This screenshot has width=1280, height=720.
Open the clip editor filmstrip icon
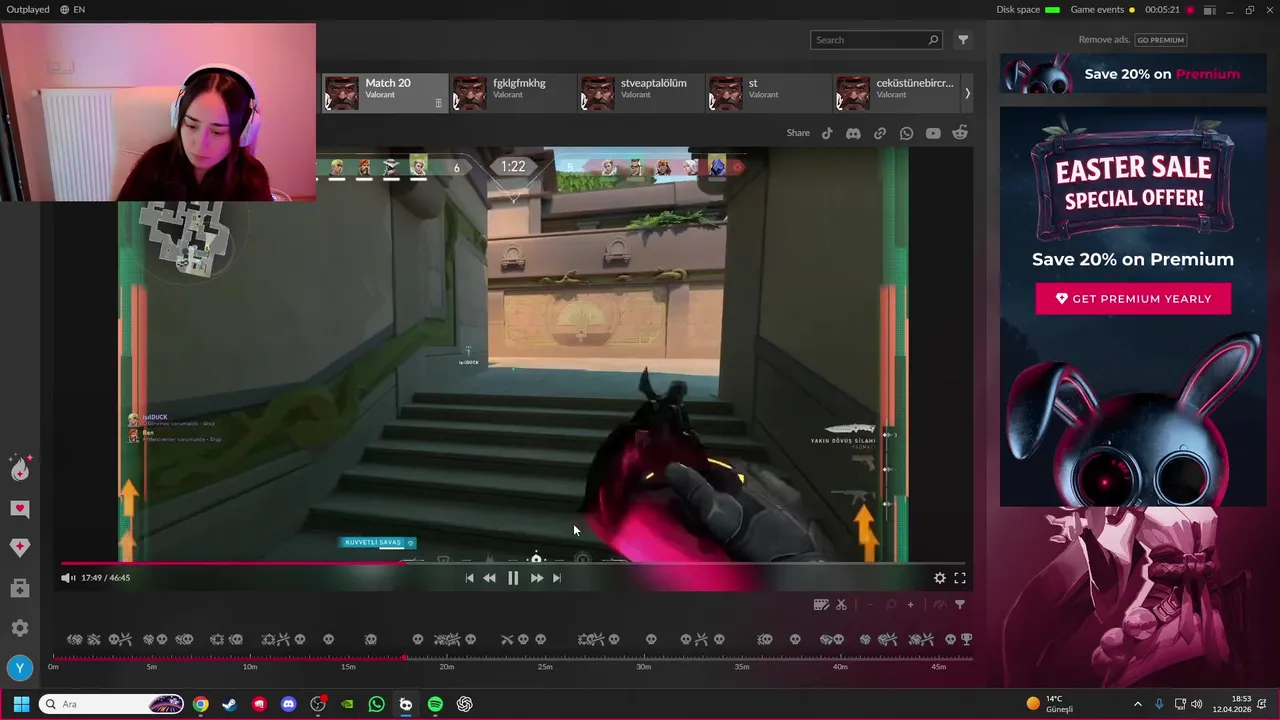[x=821, y=604]
